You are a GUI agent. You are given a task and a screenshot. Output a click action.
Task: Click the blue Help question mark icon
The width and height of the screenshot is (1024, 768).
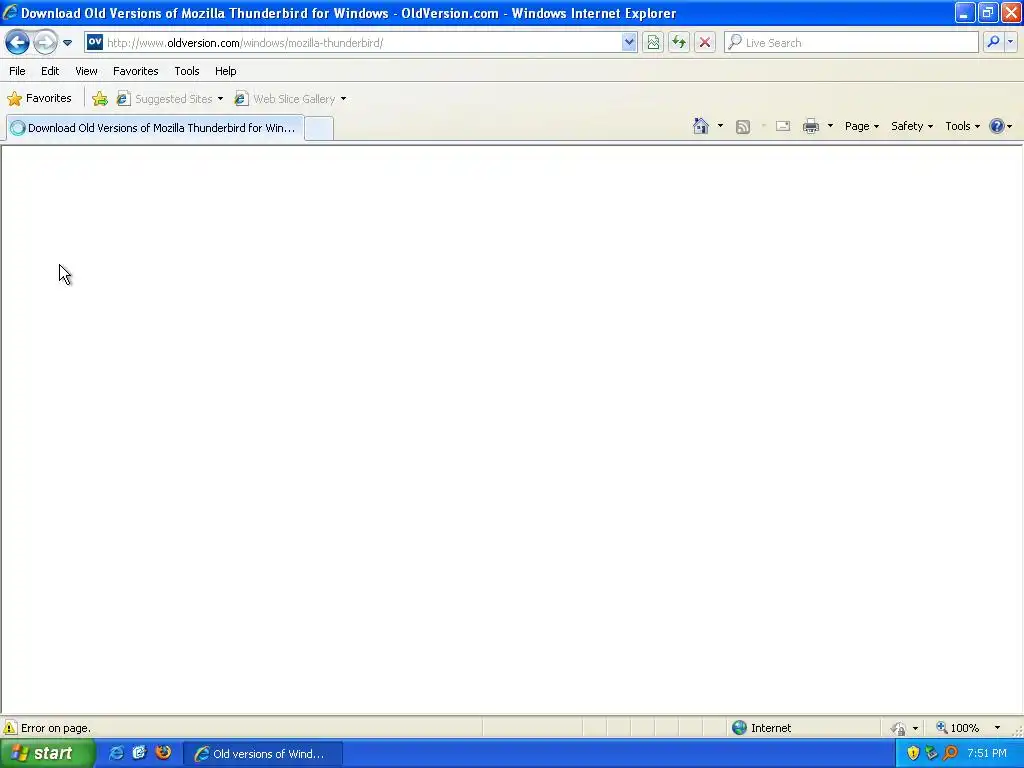click(x=997, y=126)
